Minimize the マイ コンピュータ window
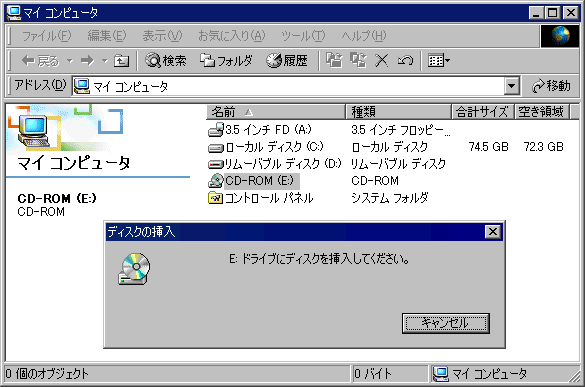The width and height of the screenshot is (585, 387). [536, 13]
